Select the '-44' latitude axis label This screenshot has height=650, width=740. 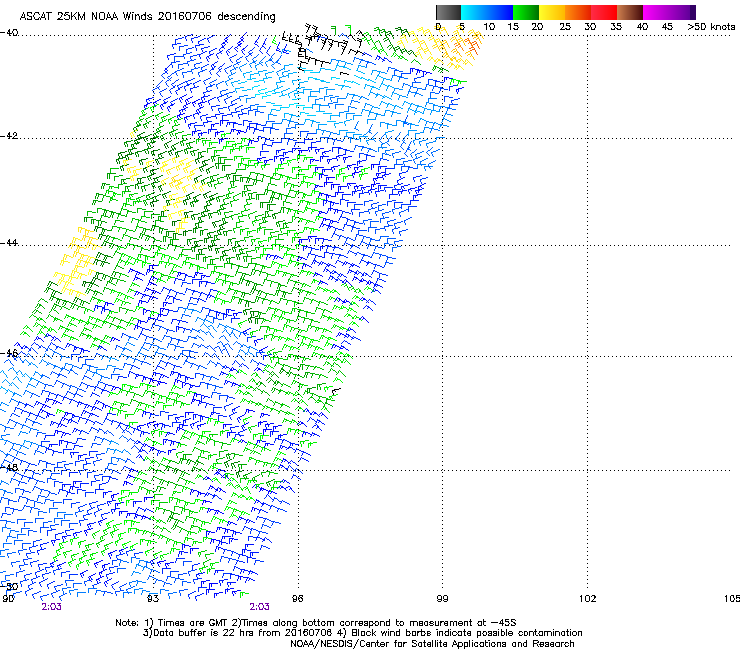click(x=9, y=243)
